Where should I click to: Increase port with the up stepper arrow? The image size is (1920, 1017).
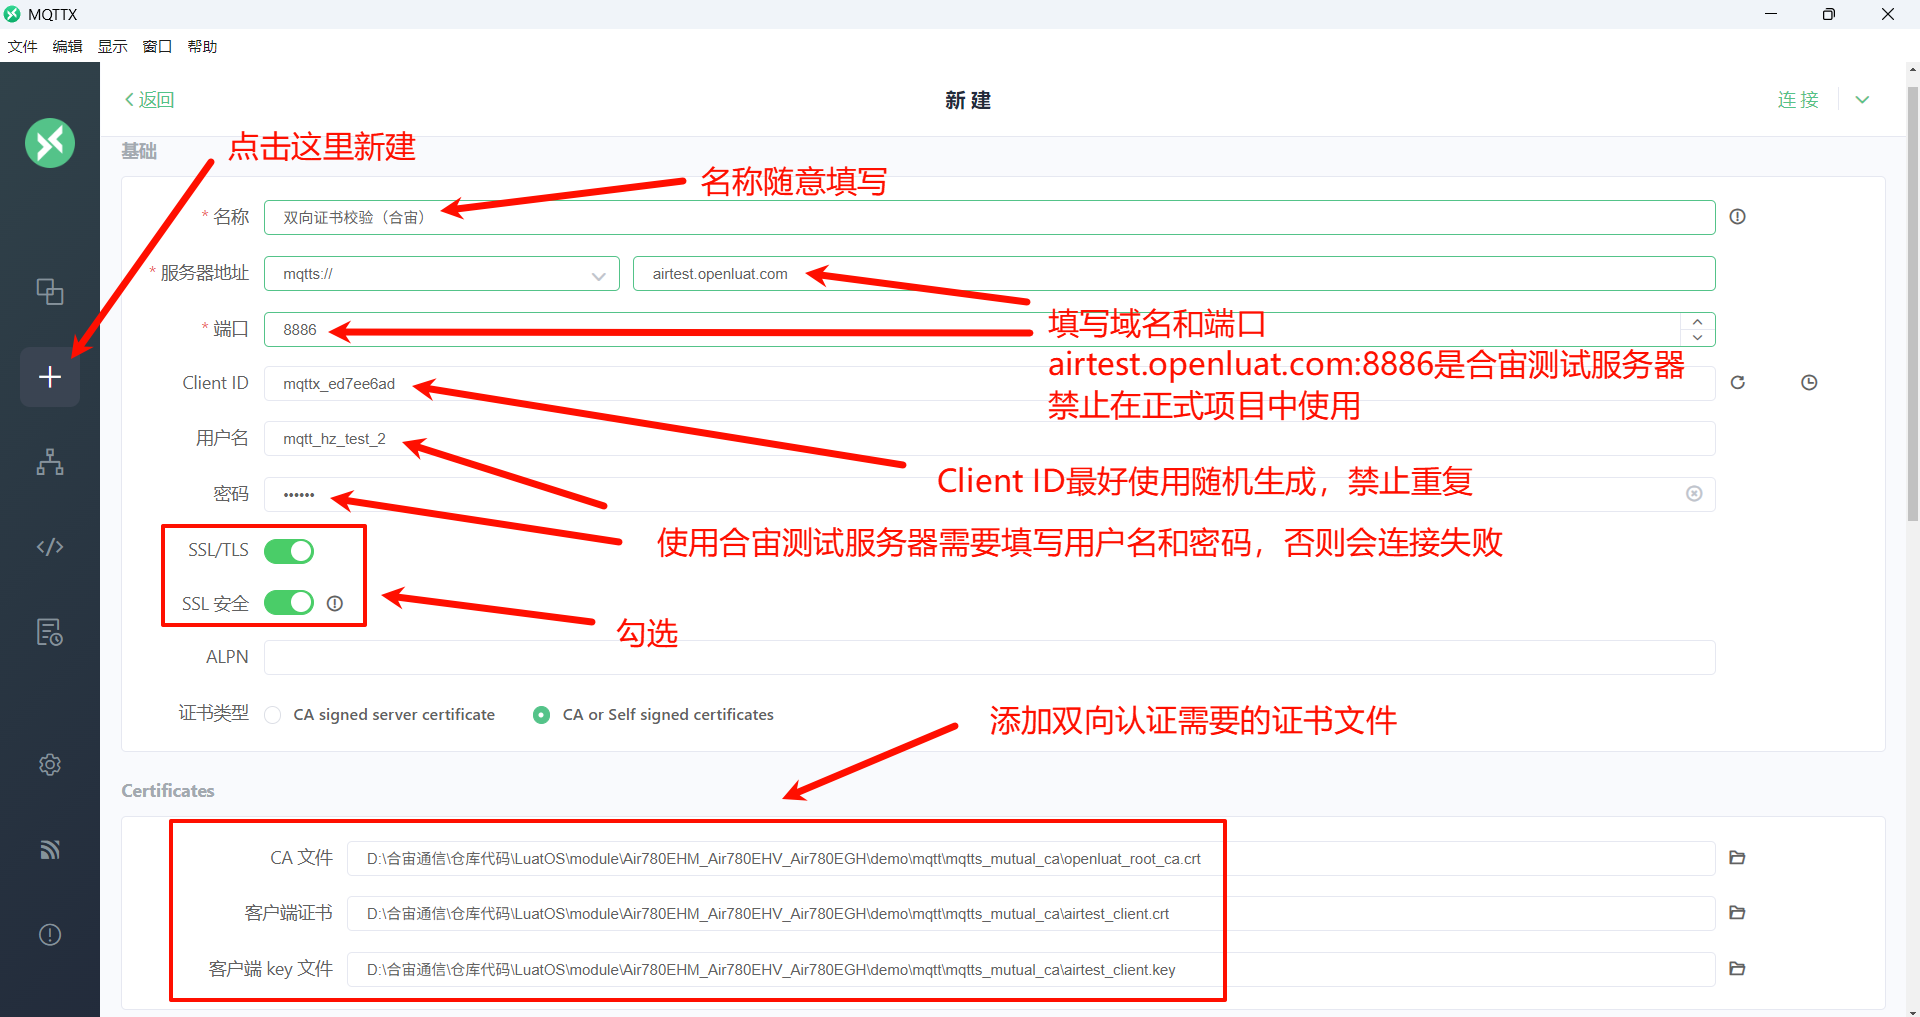tap(1697, 322)
